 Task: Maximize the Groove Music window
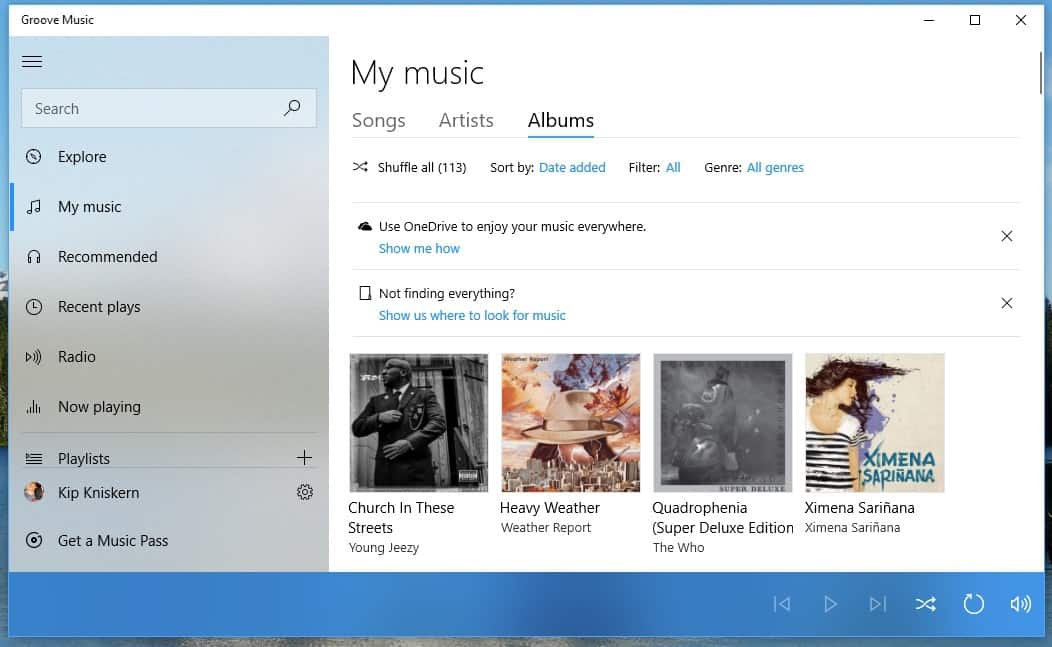(x=975, y=20)
